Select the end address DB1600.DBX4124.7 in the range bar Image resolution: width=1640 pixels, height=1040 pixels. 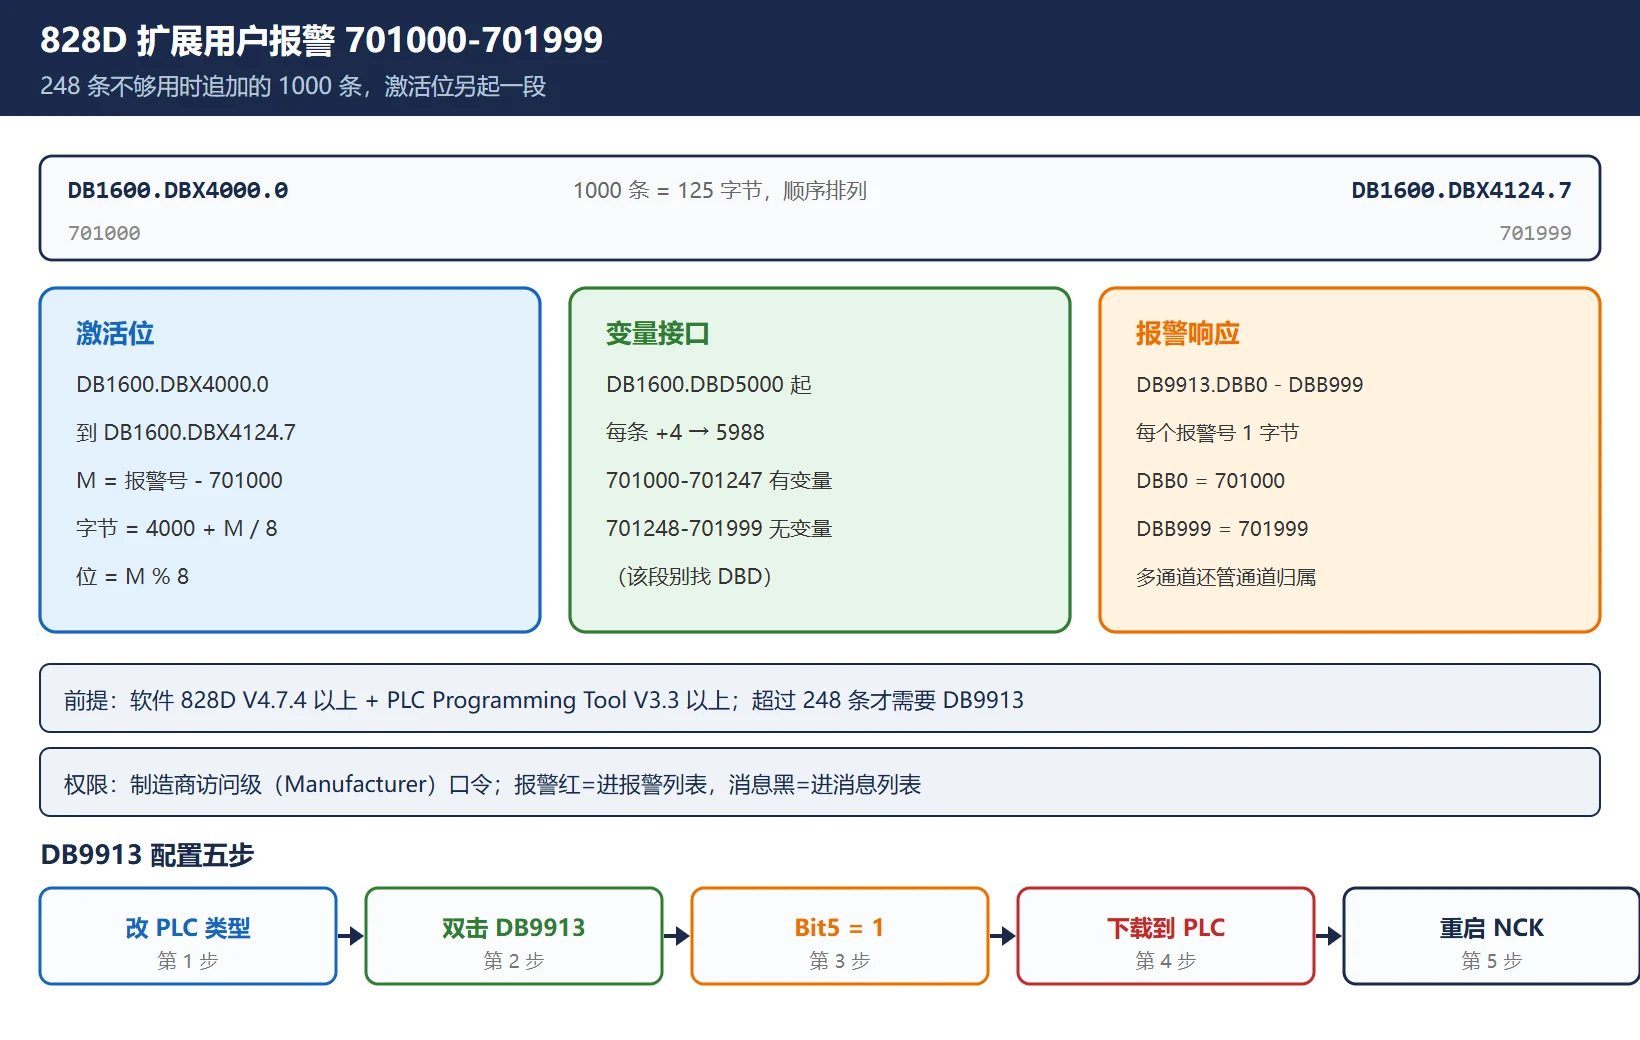tap(1461, 190)
